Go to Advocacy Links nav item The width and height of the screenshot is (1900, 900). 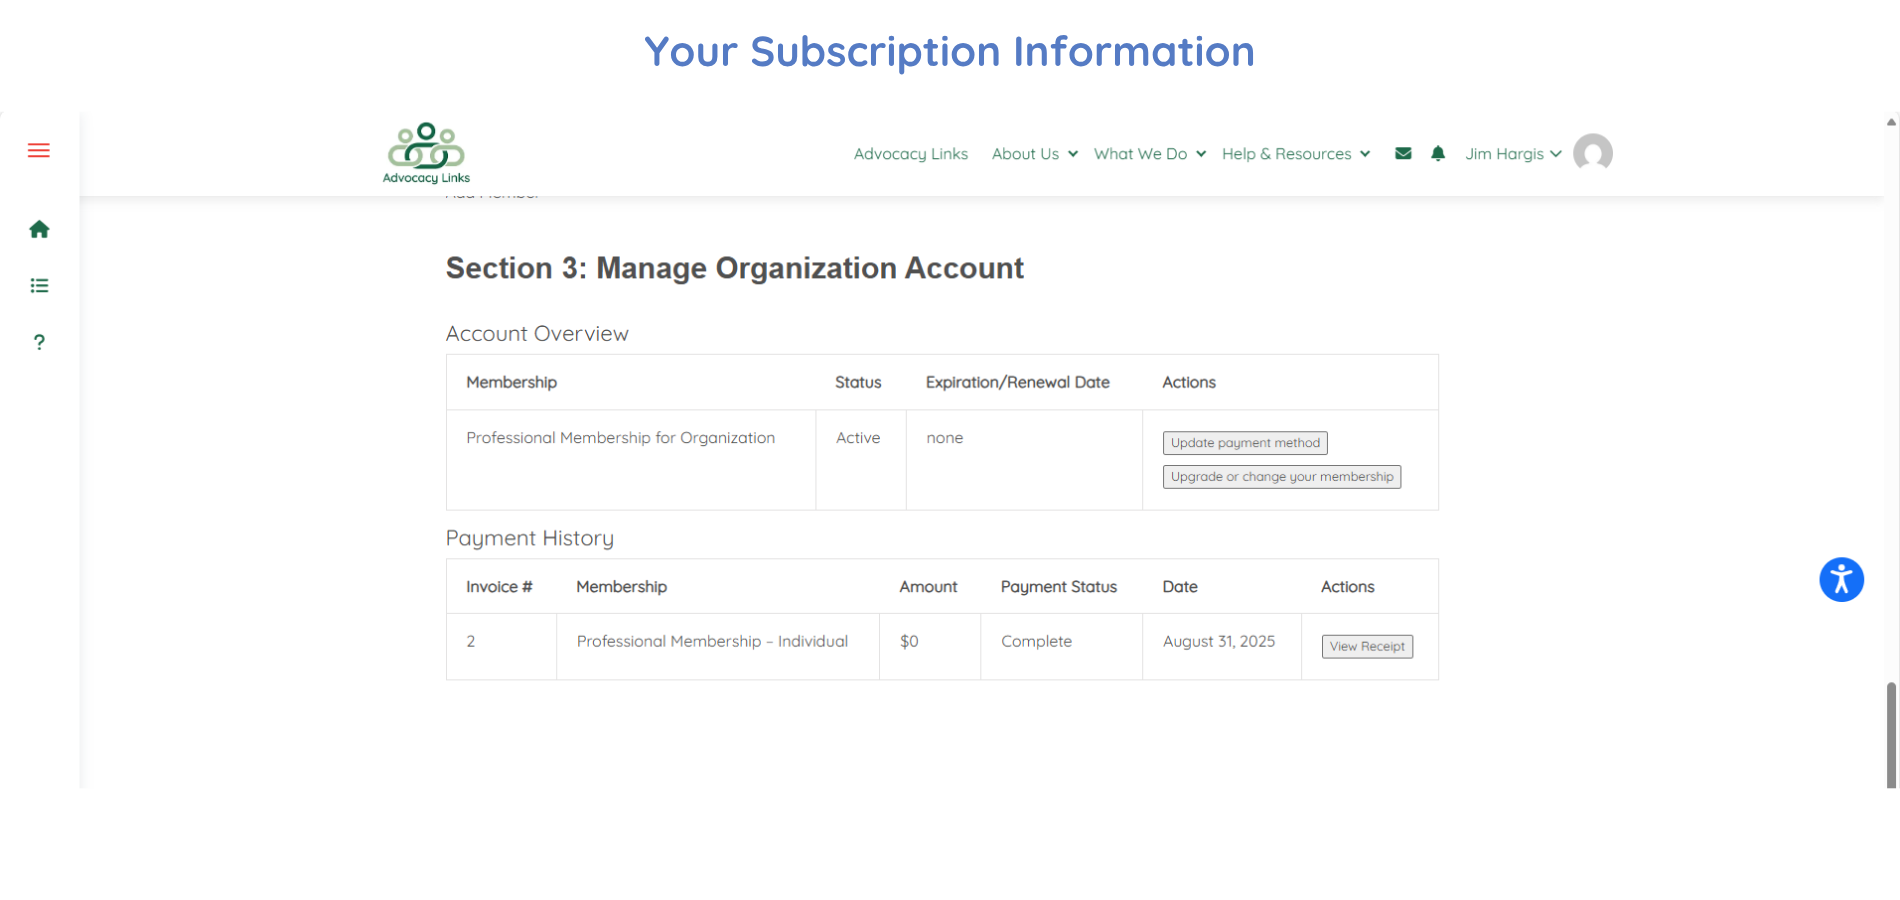coord(910,154)
